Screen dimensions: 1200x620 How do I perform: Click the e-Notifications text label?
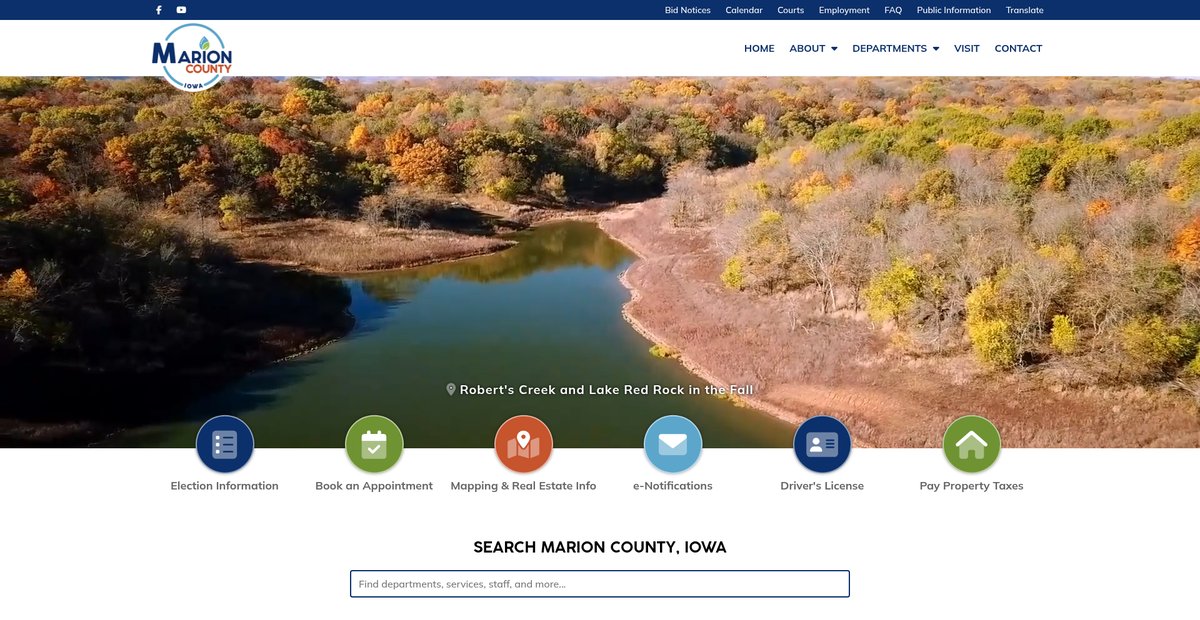pyautogui.click(x=673, y=486)
